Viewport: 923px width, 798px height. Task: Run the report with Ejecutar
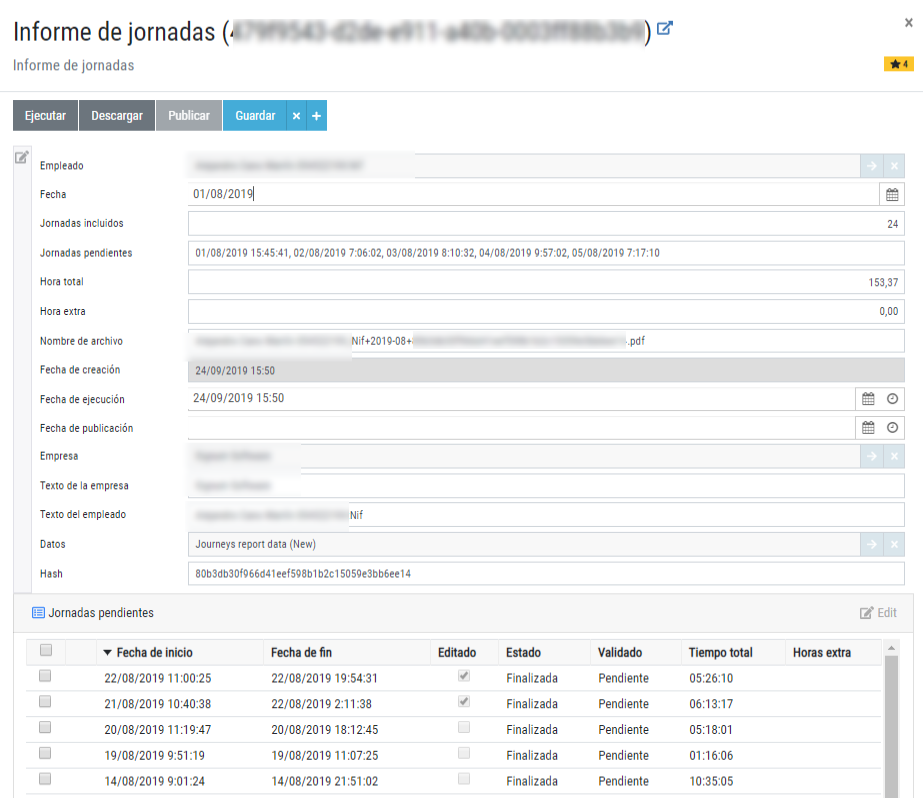45,115
